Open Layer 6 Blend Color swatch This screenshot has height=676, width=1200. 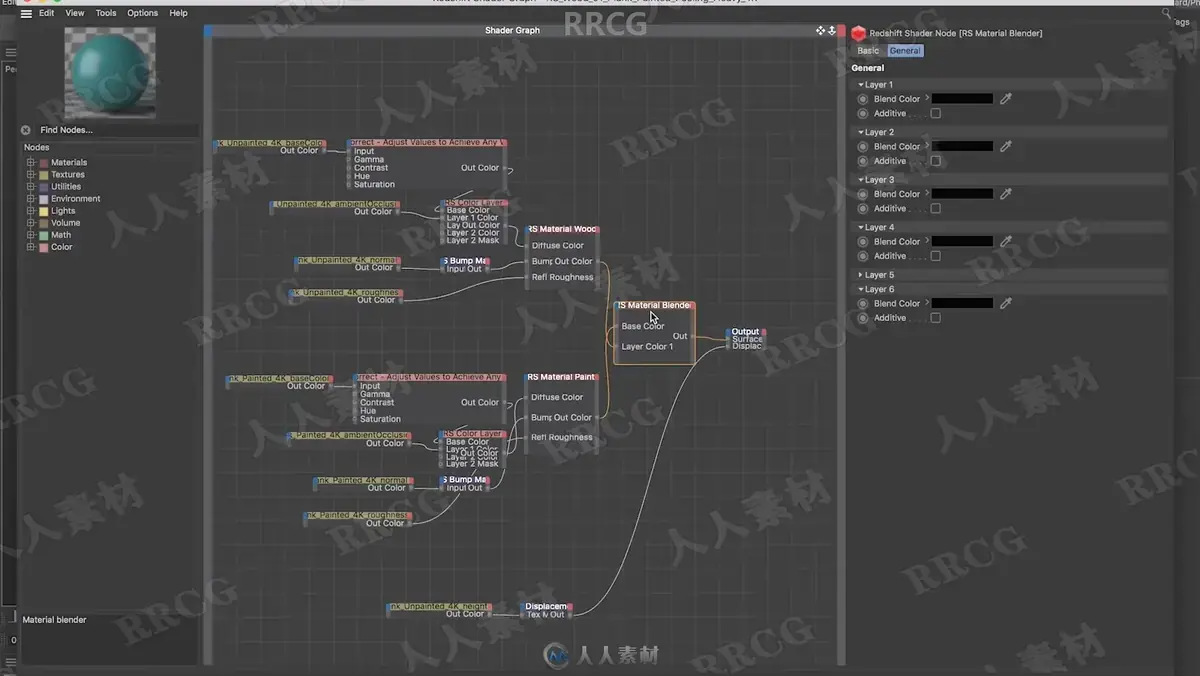coord(963,303)
